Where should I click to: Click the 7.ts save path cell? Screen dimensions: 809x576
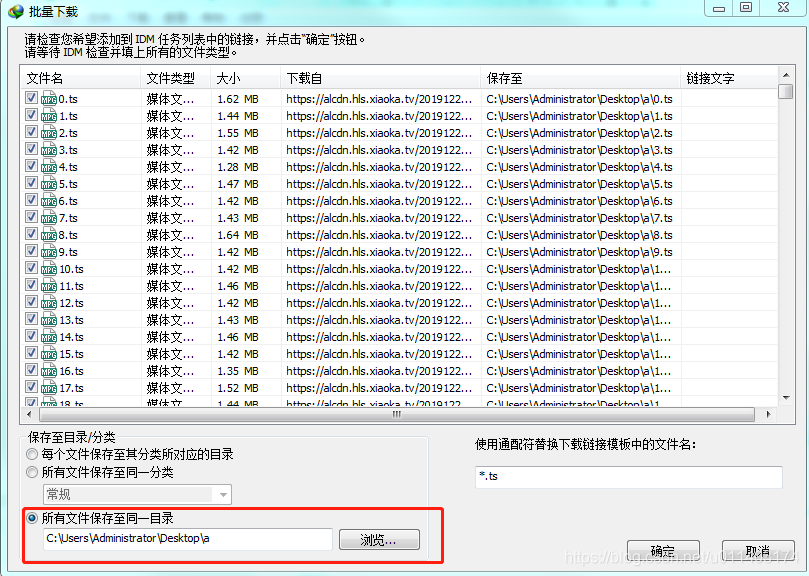coord(579,218)
